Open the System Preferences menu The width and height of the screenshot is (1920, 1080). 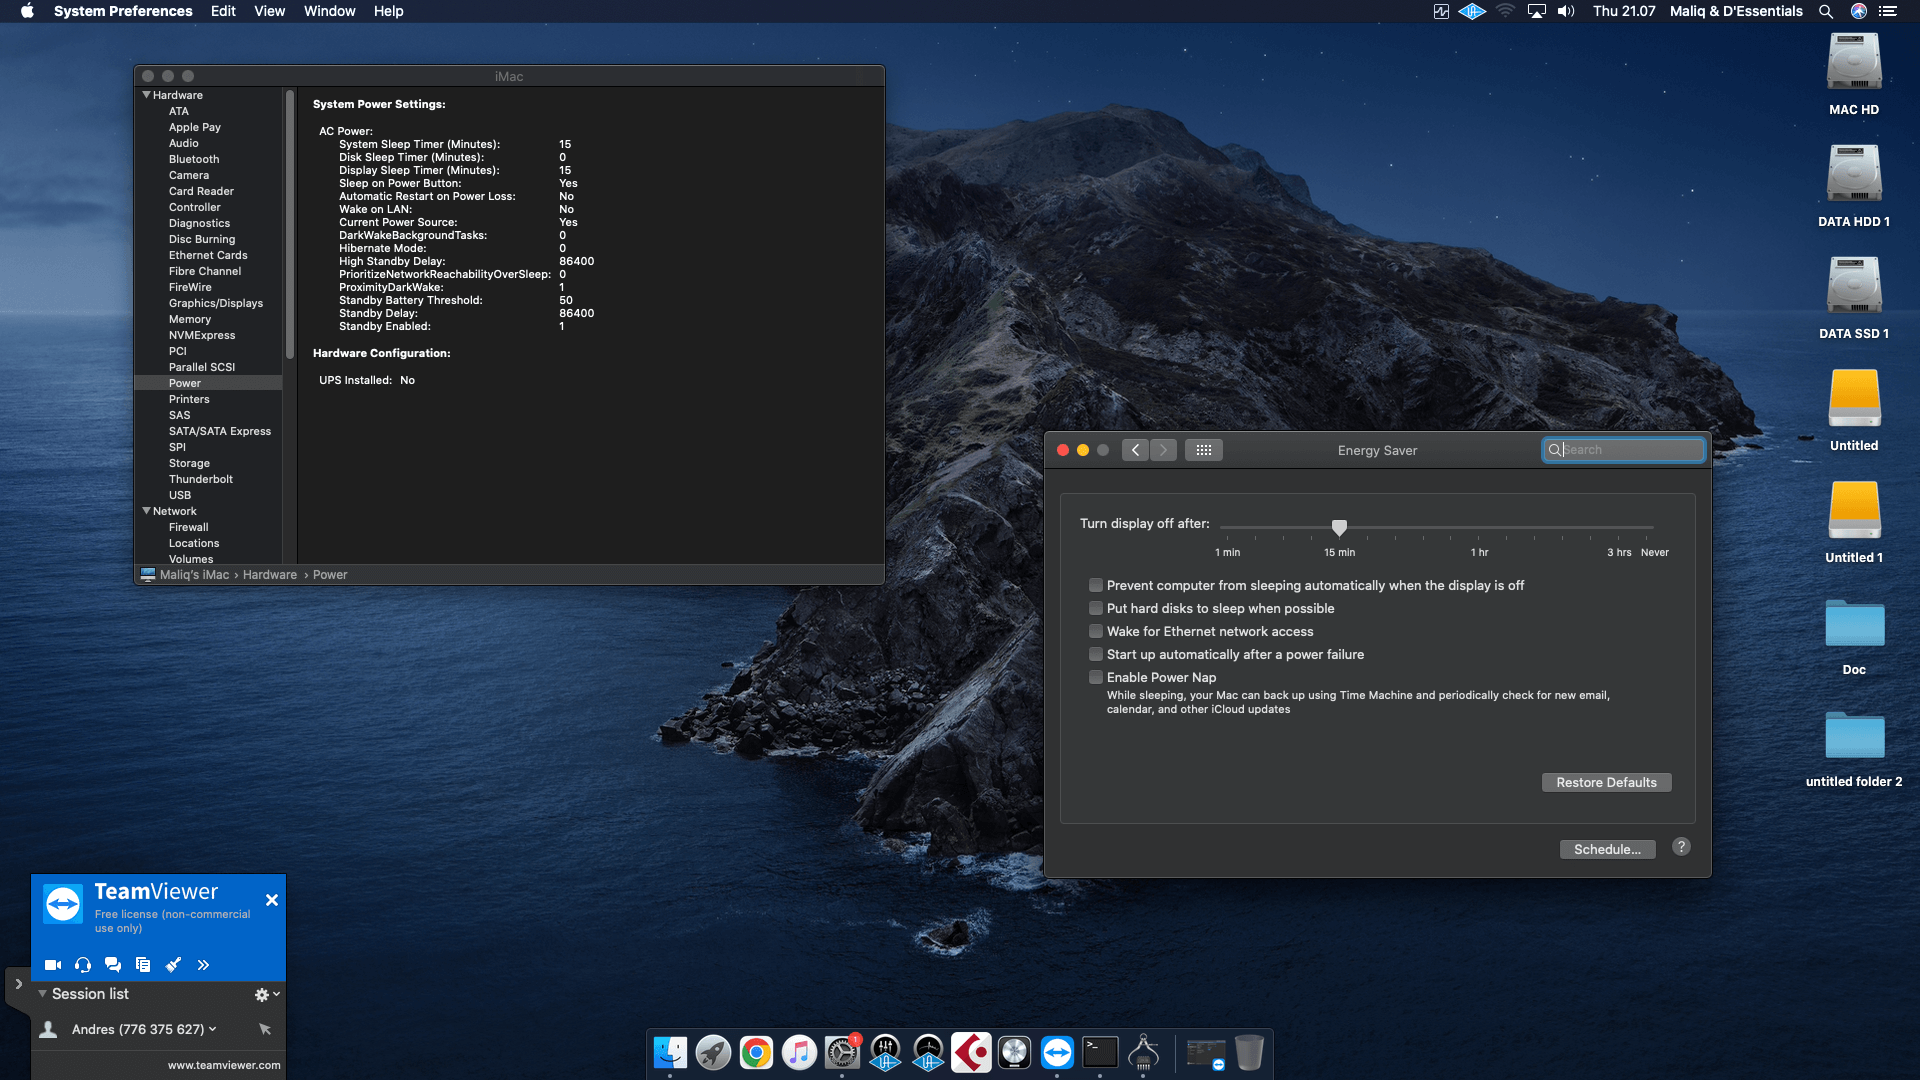tap(124, 11)
